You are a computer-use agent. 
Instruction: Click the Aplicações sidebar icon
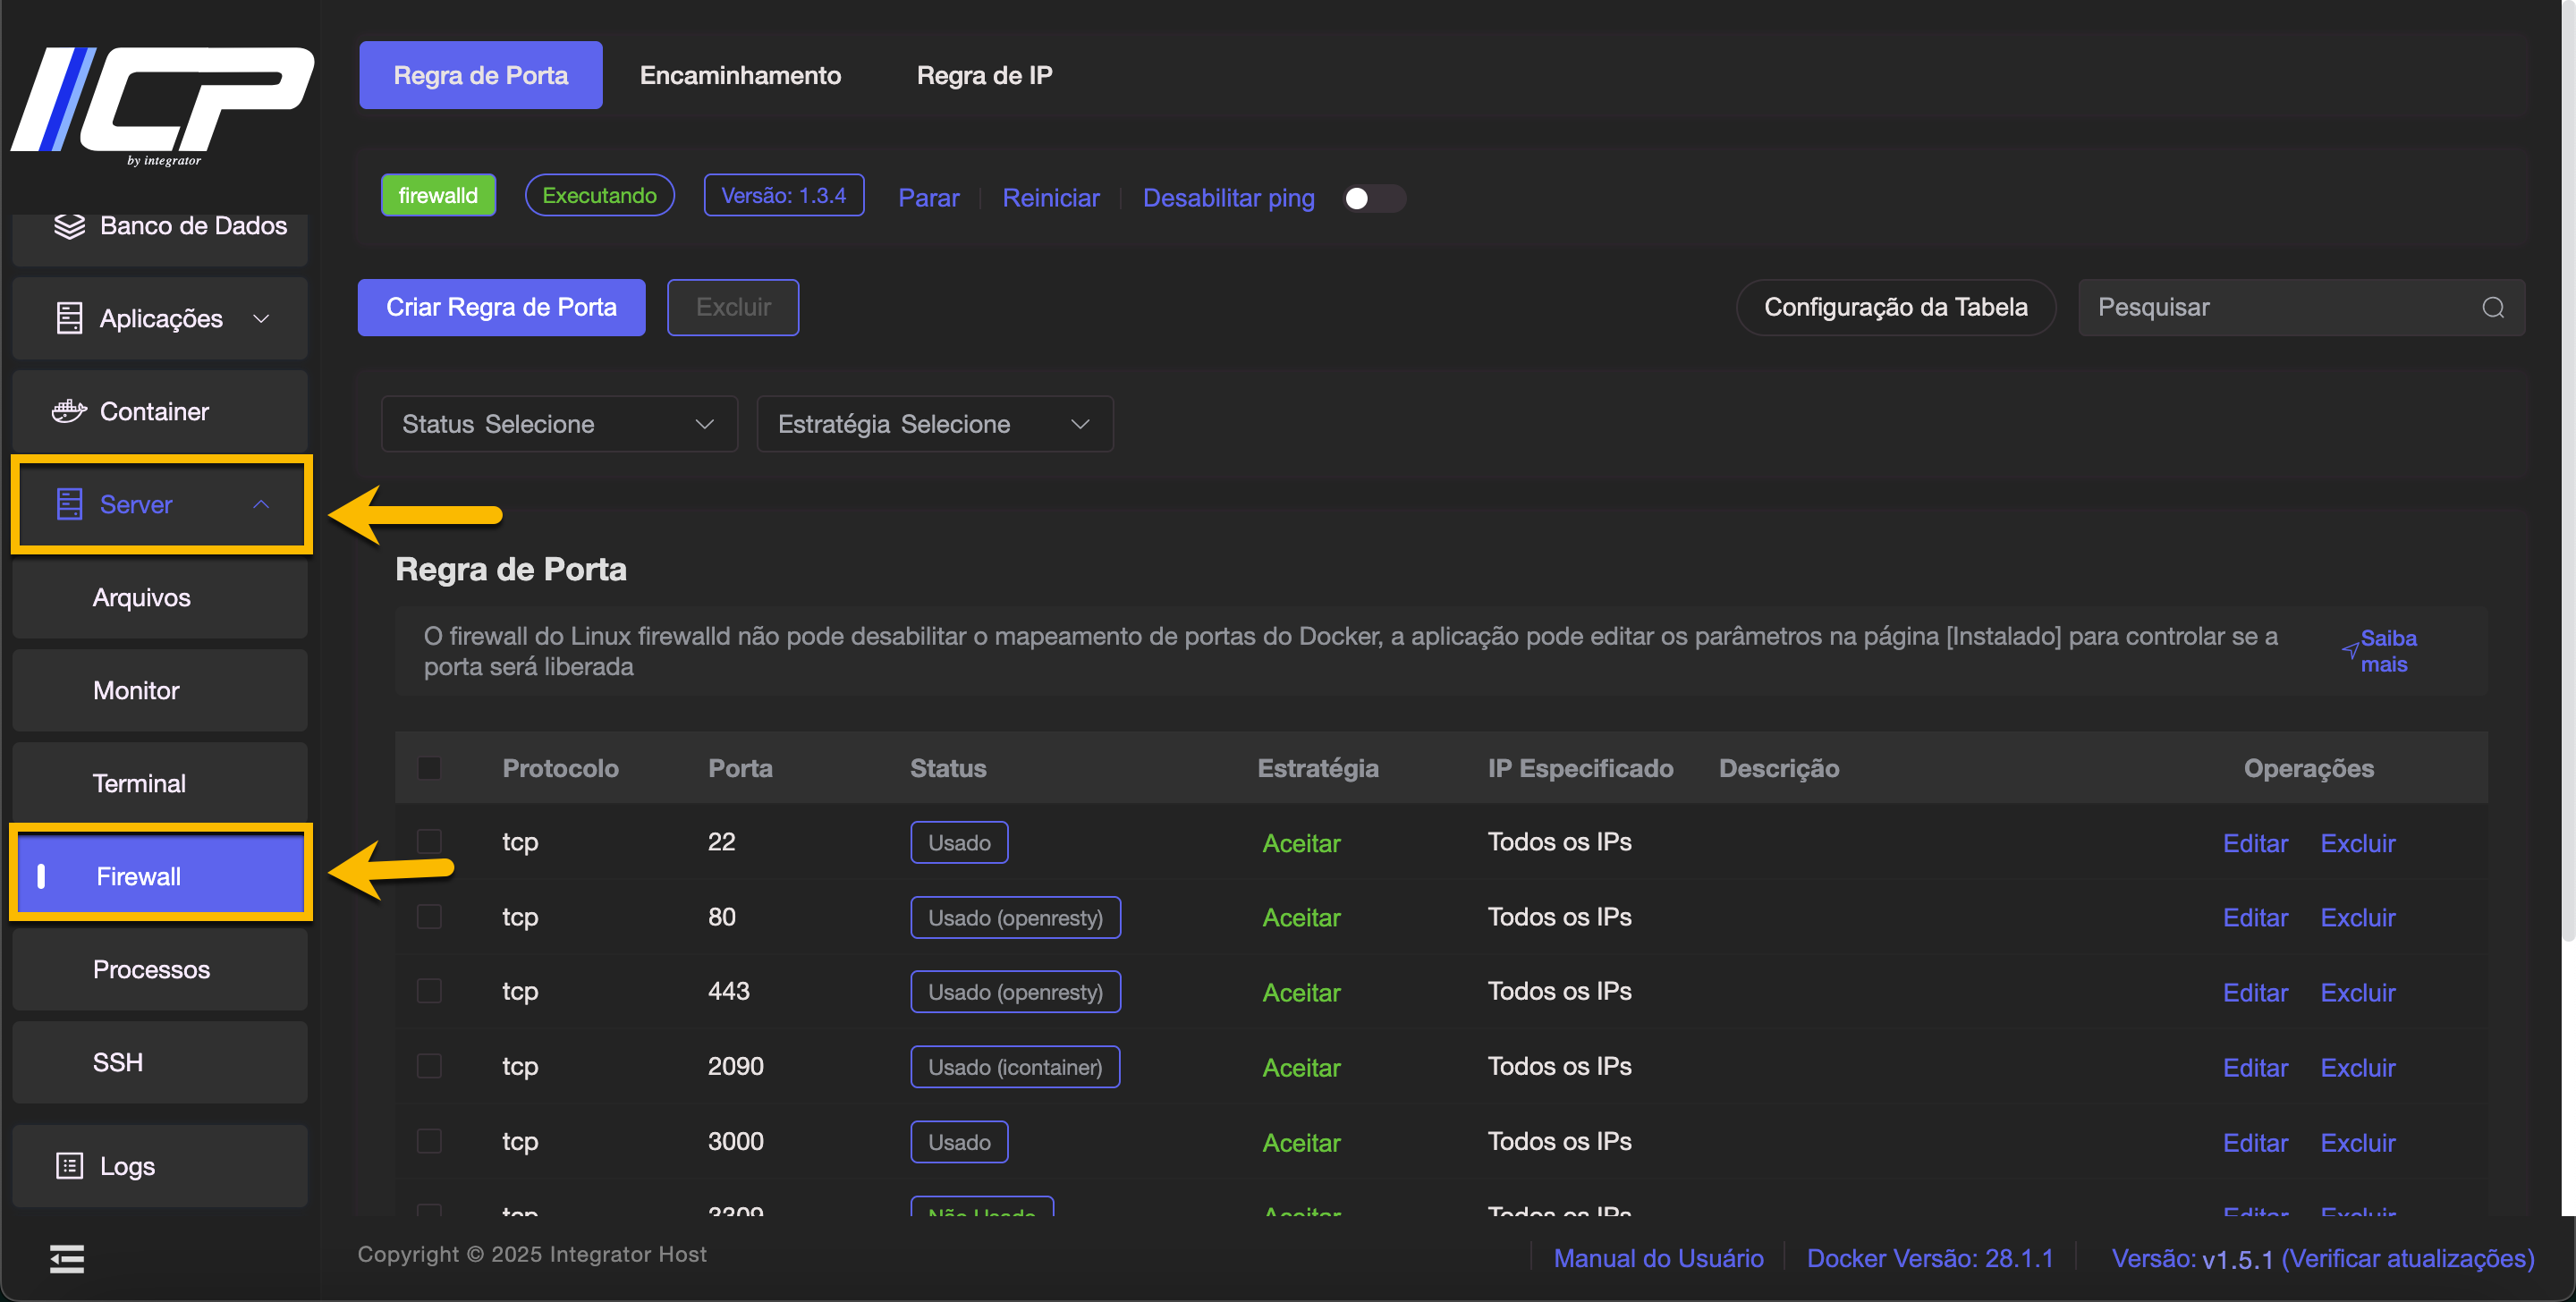click(x=69, y=318)
